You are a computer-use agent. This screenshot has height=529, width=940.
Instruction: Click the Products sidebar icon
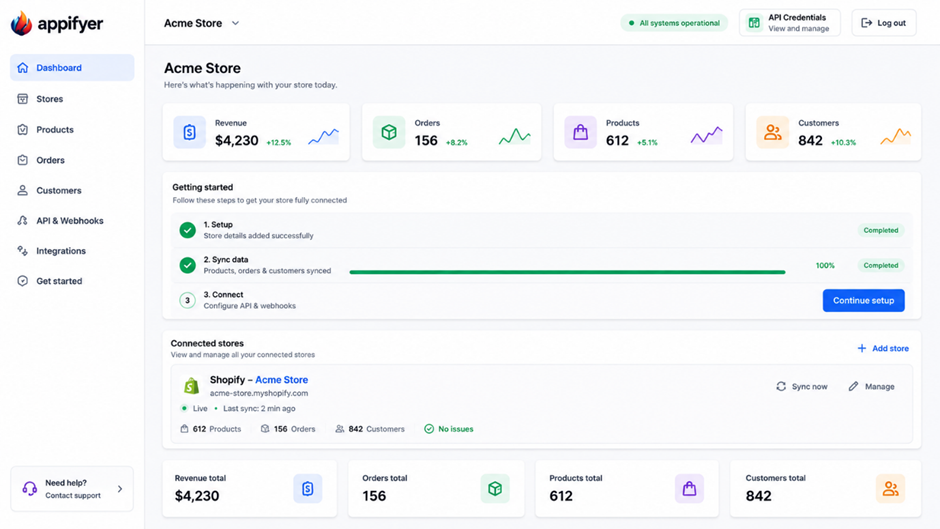pos(23,130)
